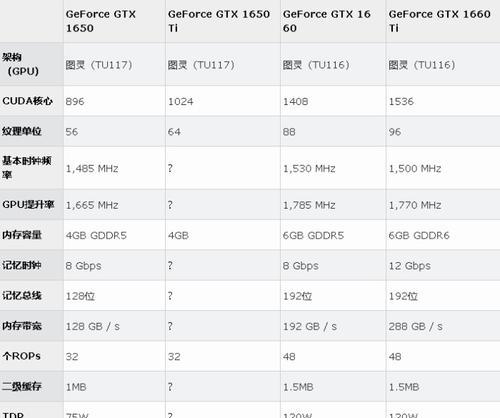The image size is (500, 418).
Task: Click the 12 Gbps memory clock cell
Action: point(410,266)
